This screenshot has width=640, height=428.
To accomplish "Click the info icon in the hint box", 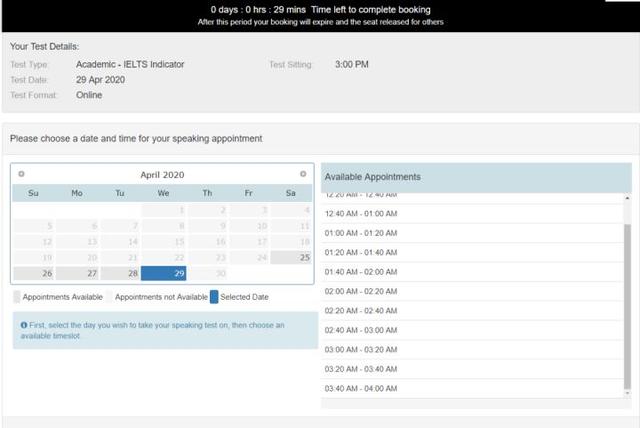I will click(24, 325).
